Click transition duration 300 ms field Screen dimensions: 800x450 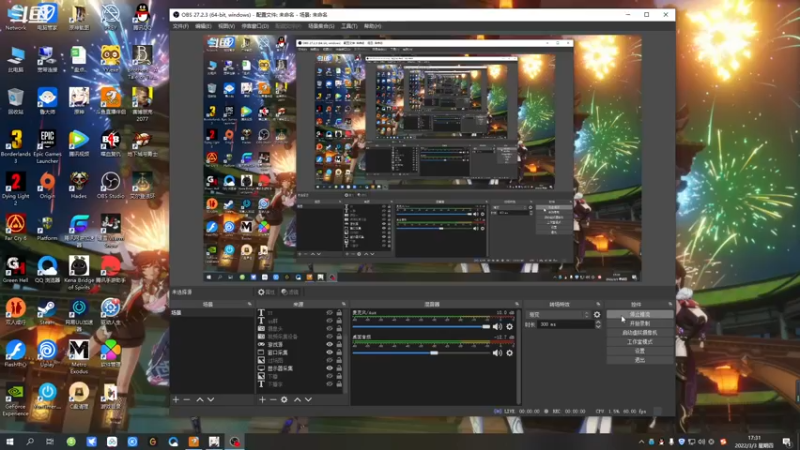pyautogui.click(x=565, y=324)
